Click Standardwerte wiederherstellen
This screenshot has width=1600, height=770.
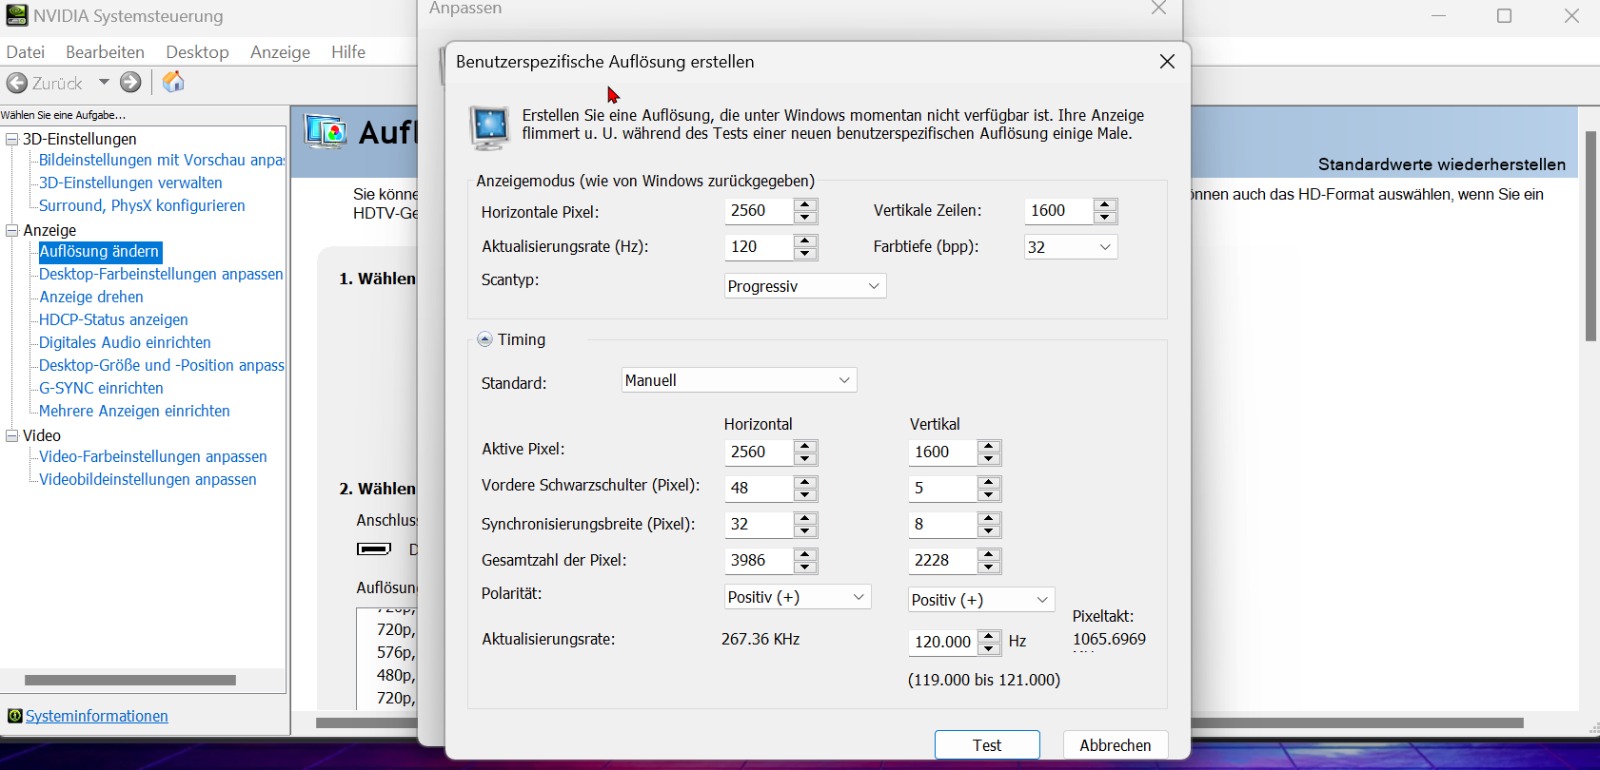[x=1441, y=164]
